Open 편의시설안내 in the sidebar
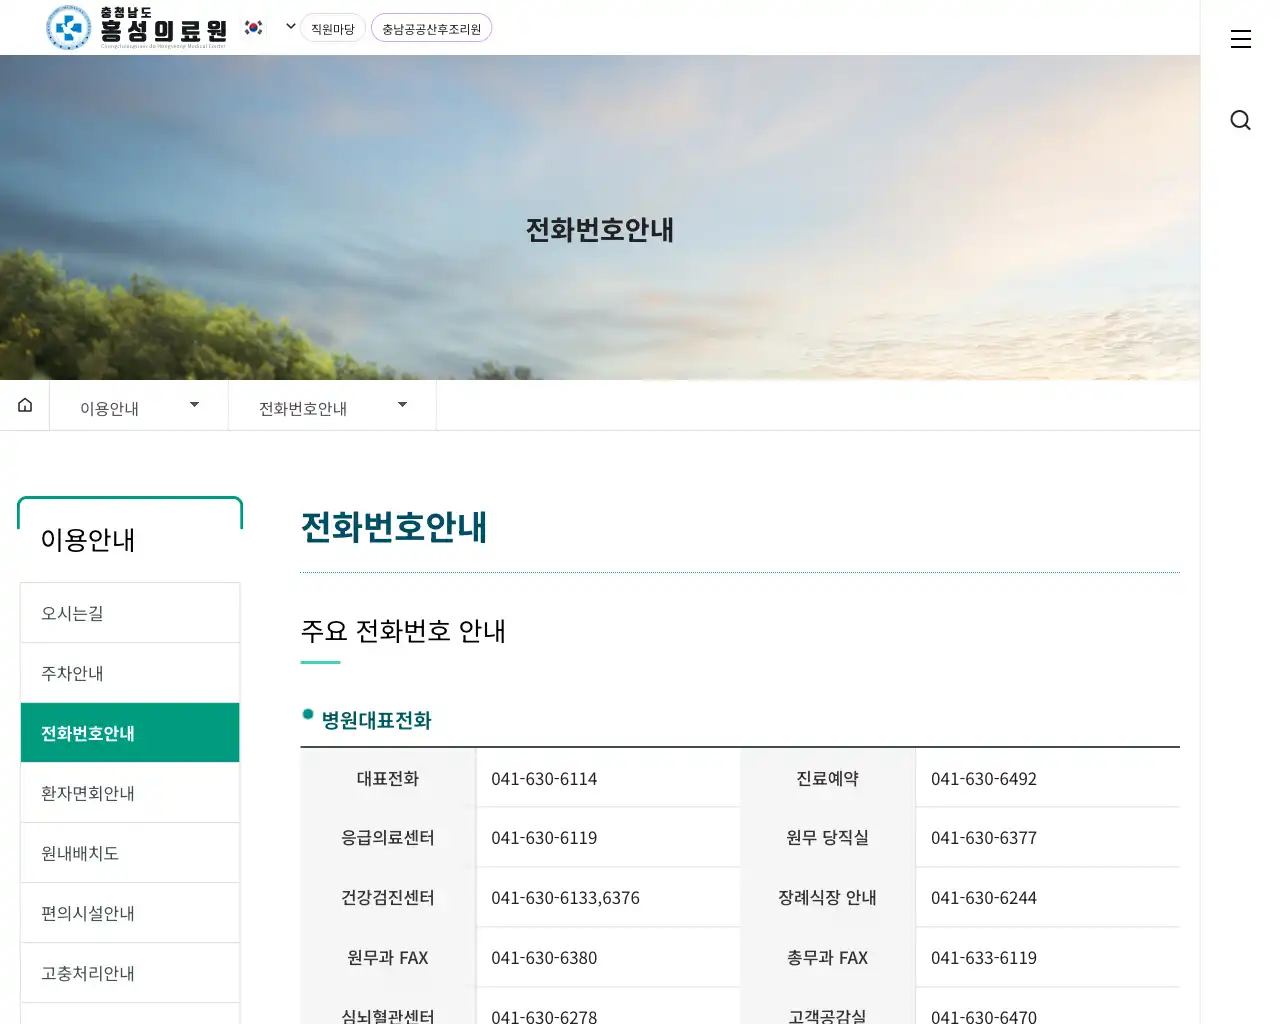Screen dimensions: 1280x1024 pos(130,913)
